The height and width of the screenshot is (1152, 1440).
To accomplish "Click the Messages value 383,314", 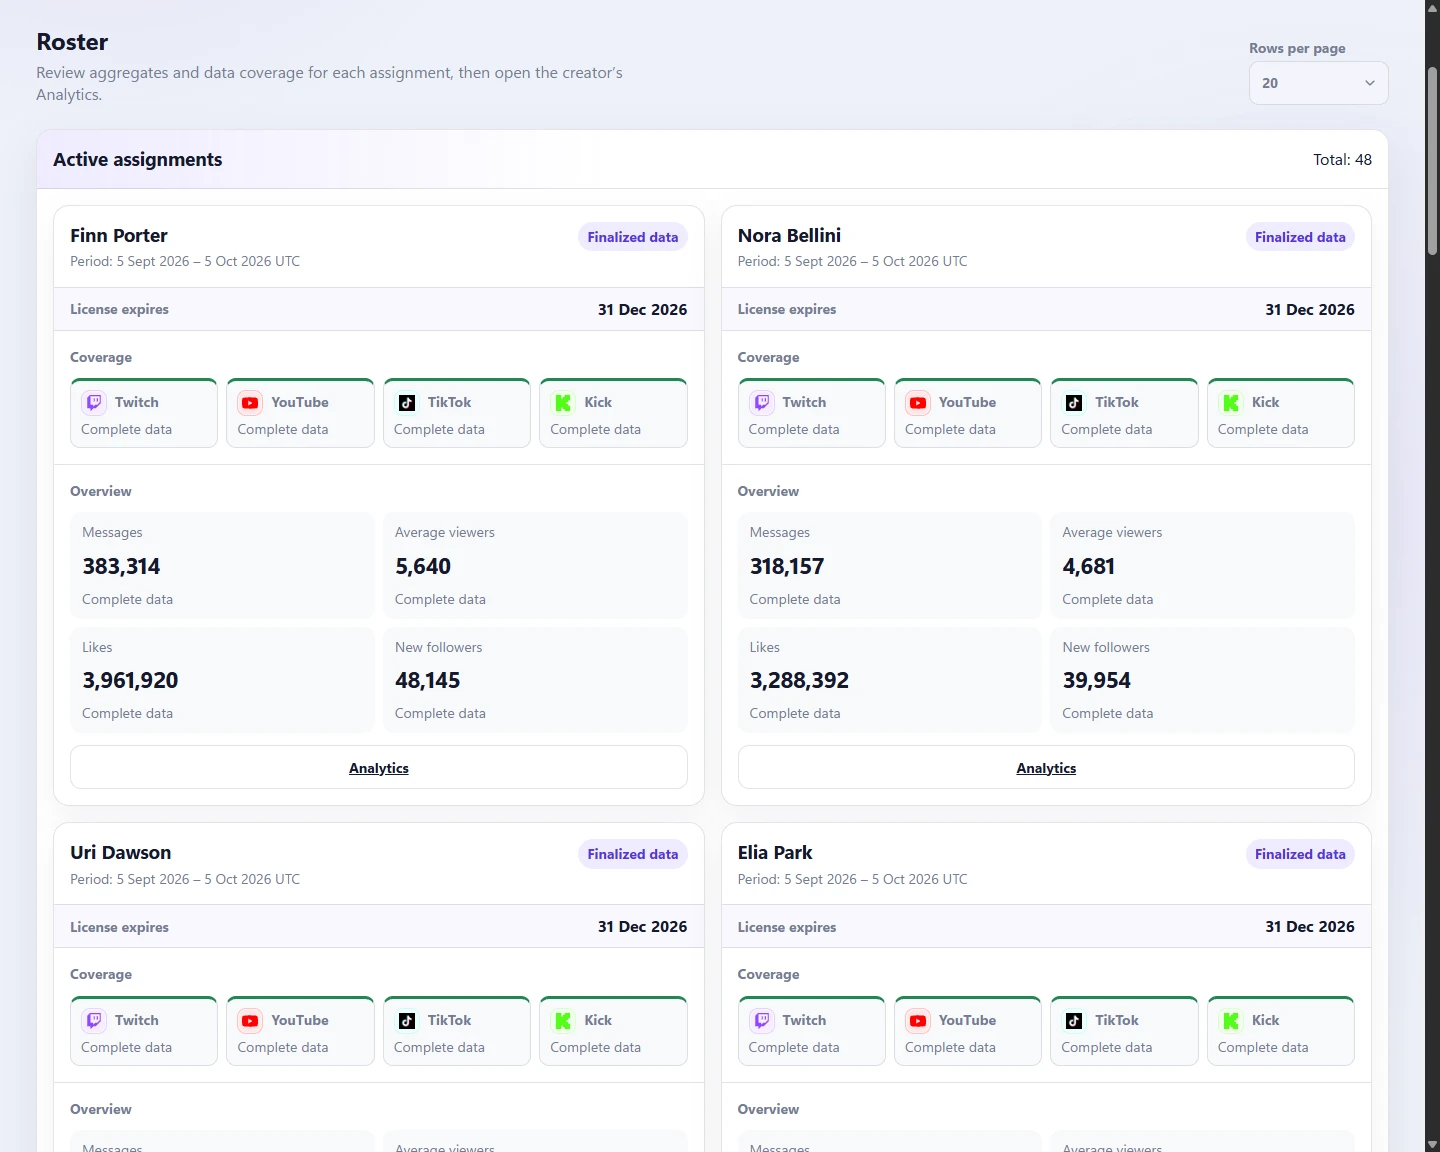I will tap(121, 567).
